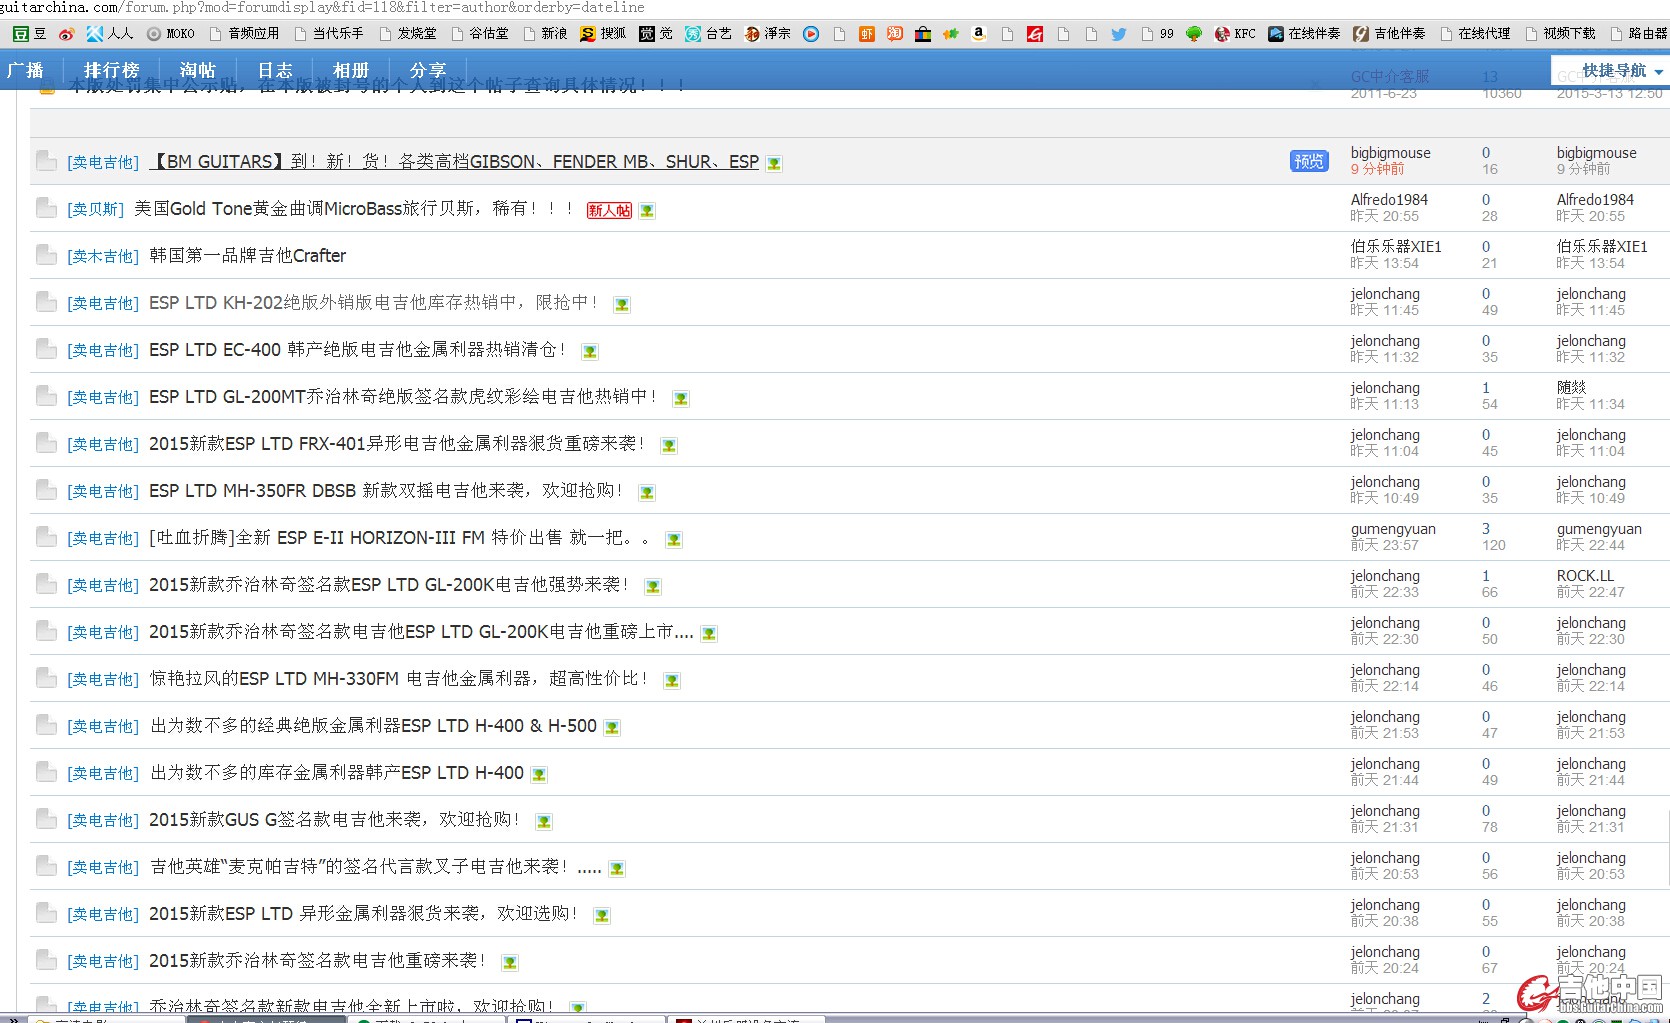The image size is (1670, 1023).
Task: Open author profile Alfredo1984
Action: tap(1389, 200)
